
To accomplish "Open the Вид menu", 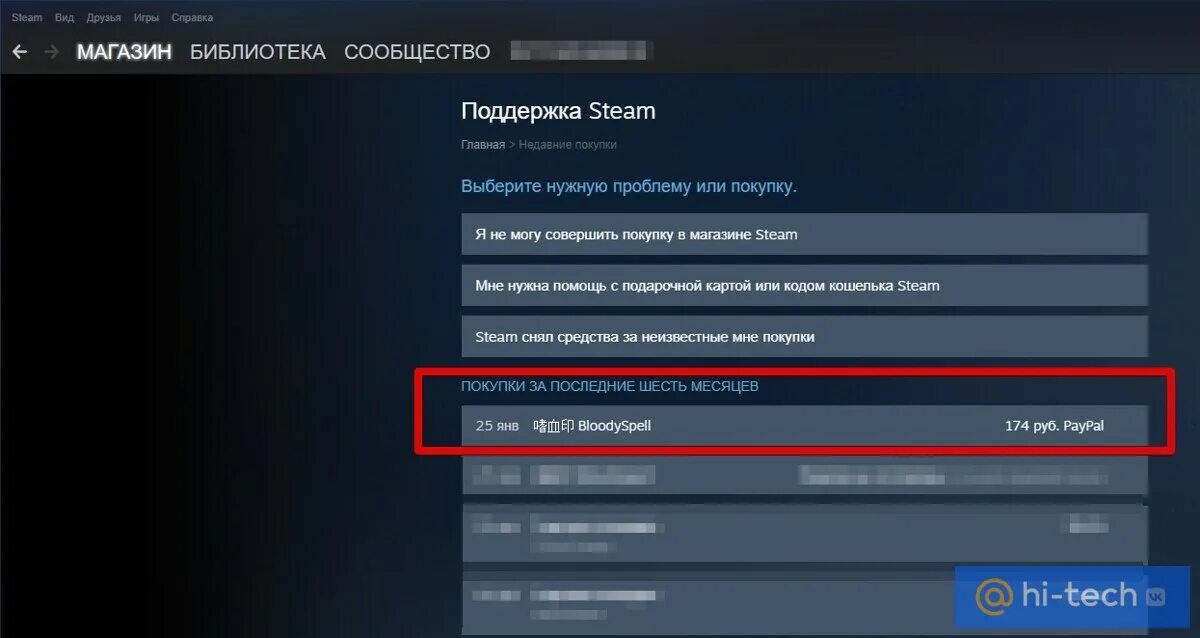I will [x=65, y=18].
